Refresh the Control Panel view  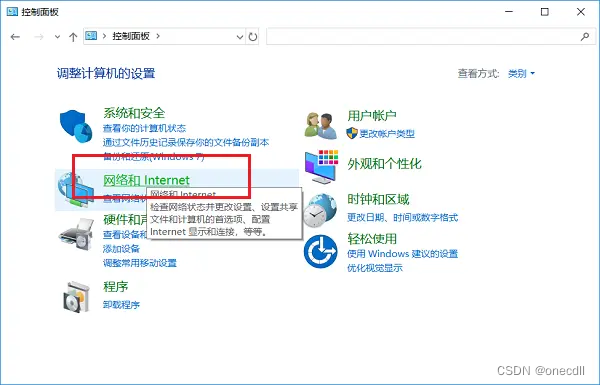(x=253, y=37)
